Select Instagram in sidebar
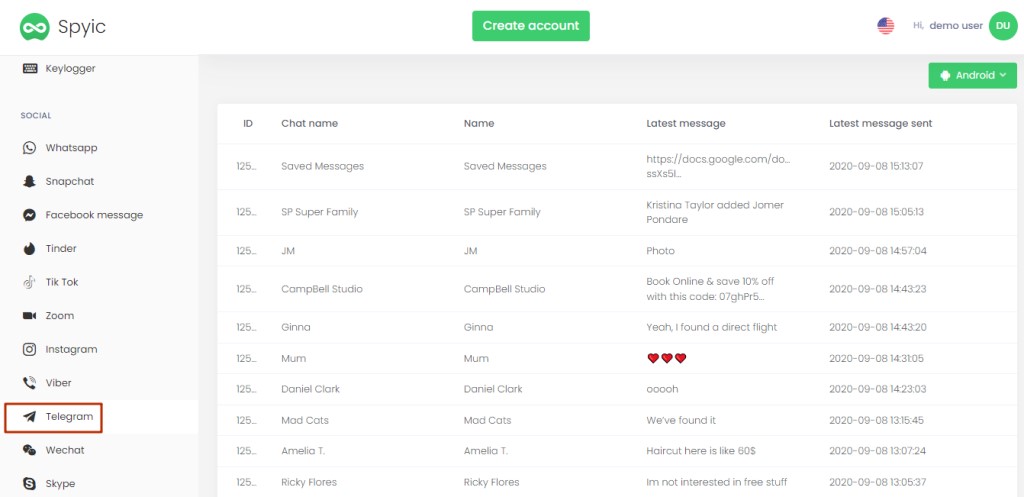1024x497 pixels. (x=71, y=349)
